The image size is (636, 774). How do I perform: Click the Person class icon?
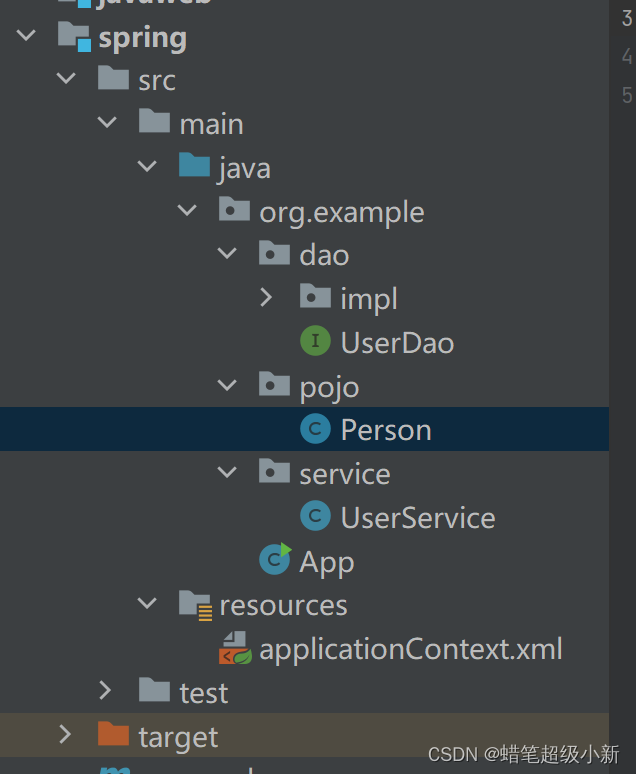(x=315, y=428)
